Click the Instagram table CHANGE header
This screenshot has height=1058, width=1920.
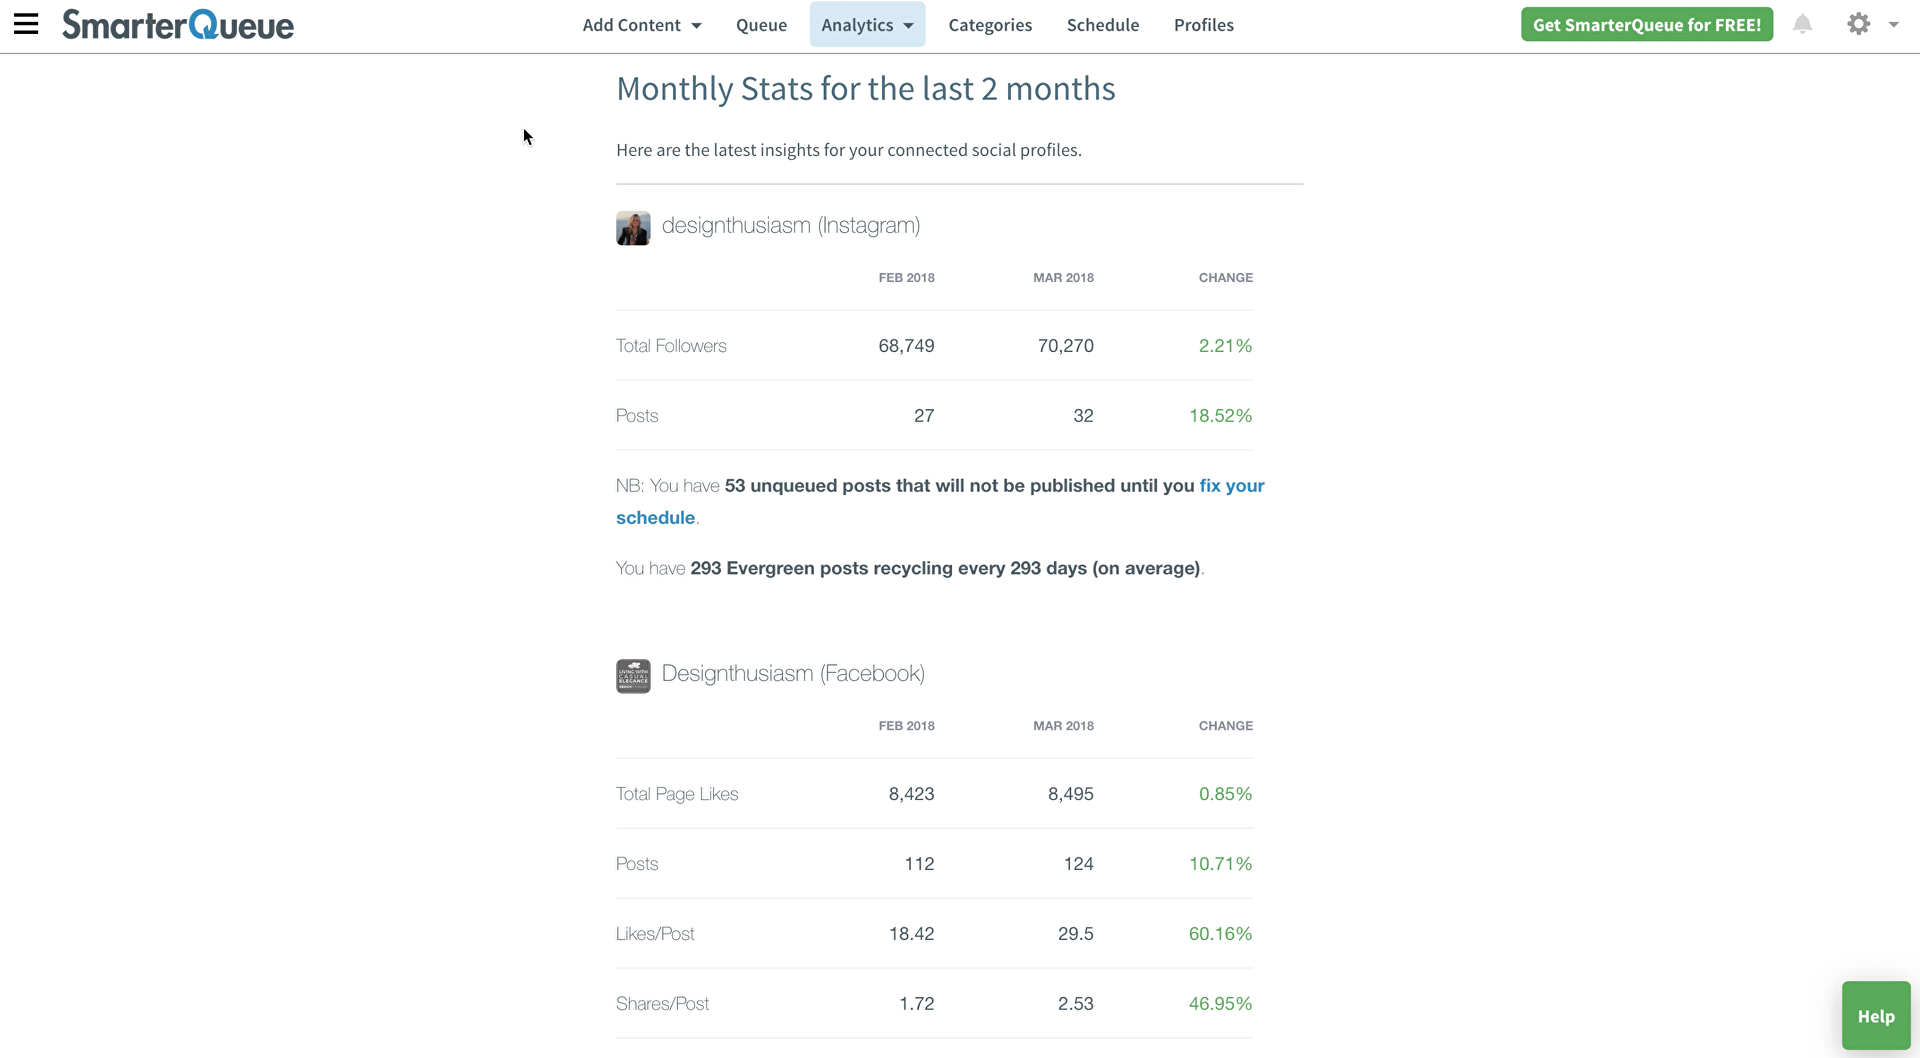point(1225,278)
